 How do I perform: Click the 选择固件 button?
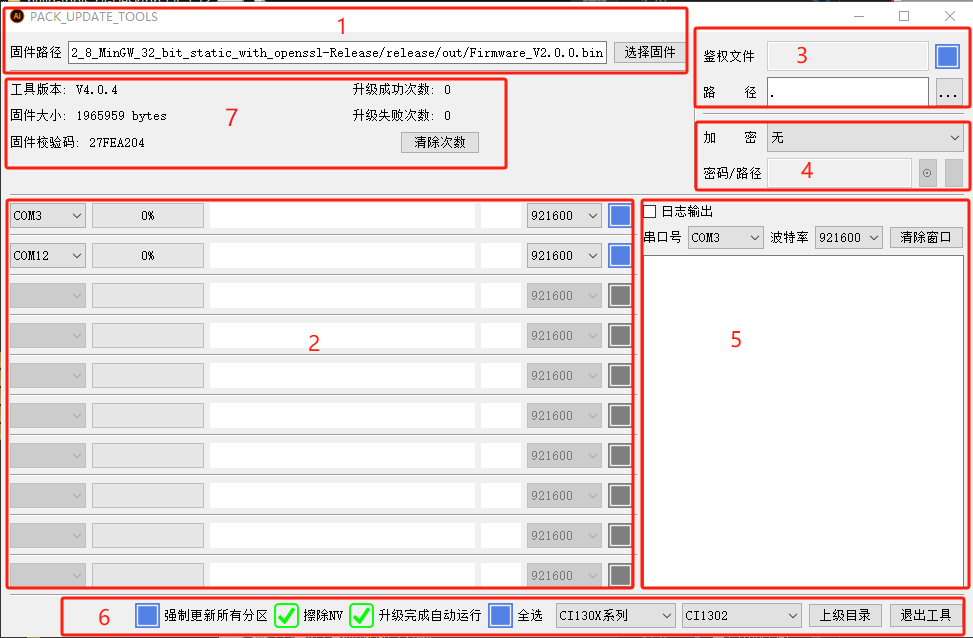tap(648, 53)
